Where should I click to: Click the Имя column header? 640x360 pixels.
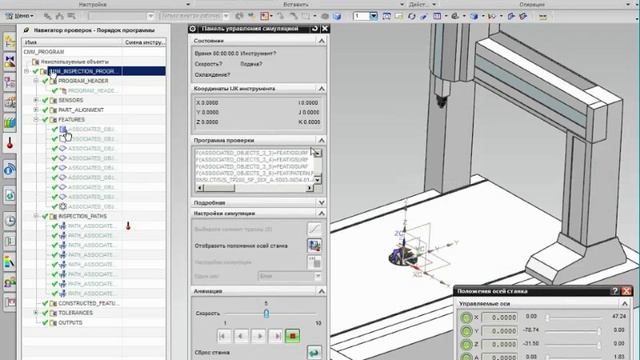[x=72, y=42]
